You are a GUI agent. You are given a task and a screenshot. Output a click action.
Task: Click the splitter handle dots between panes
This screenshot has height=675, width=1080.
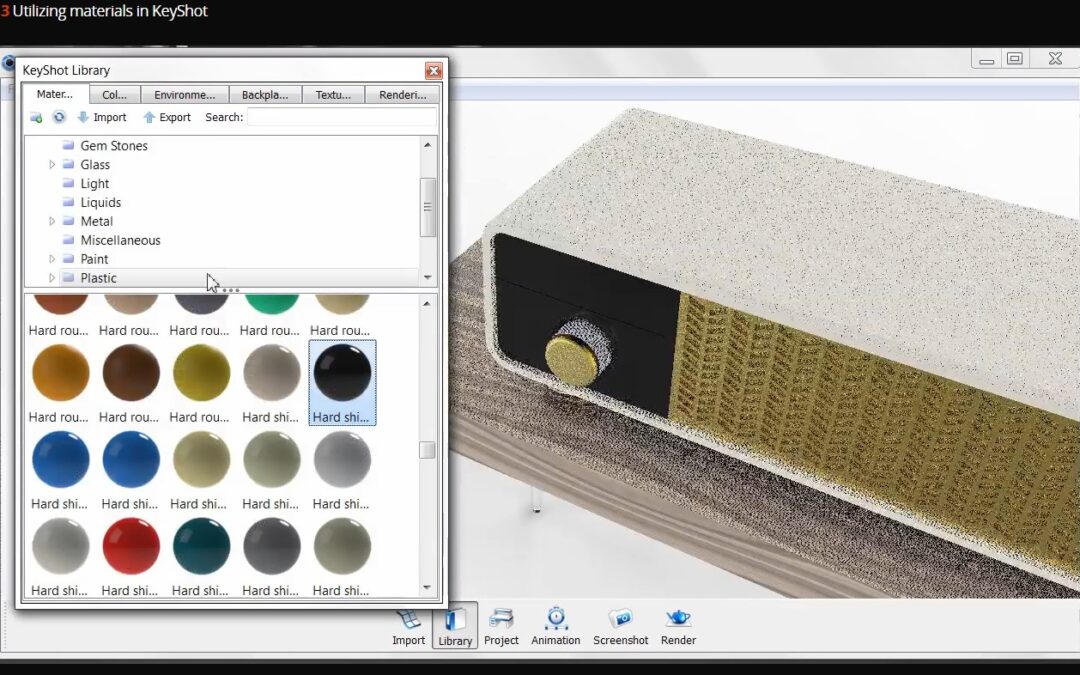coord(231,290)
